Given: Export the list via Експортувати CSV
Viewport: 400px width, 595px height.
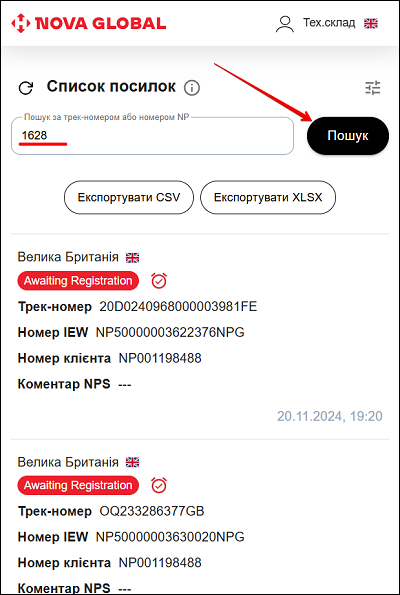Looking at the screenshot, I should [x=129, y=197].
